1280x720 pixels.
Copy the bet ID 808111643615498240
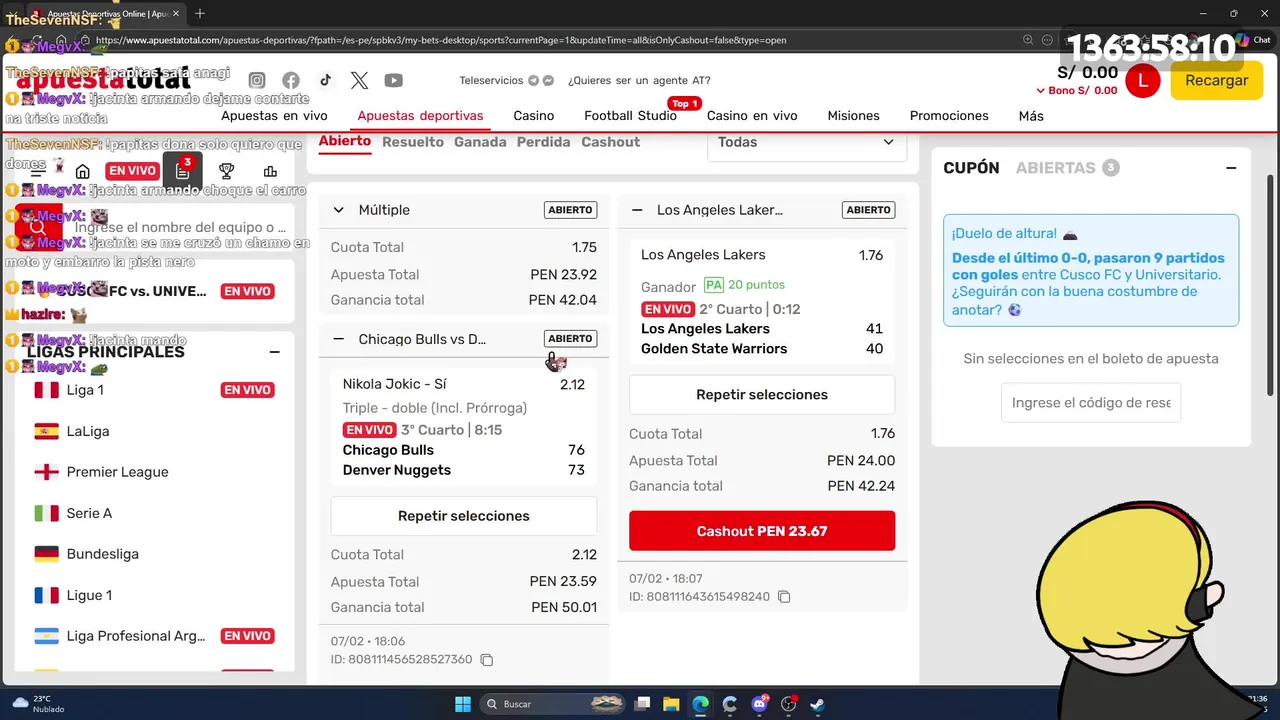[x=784, y=597]
